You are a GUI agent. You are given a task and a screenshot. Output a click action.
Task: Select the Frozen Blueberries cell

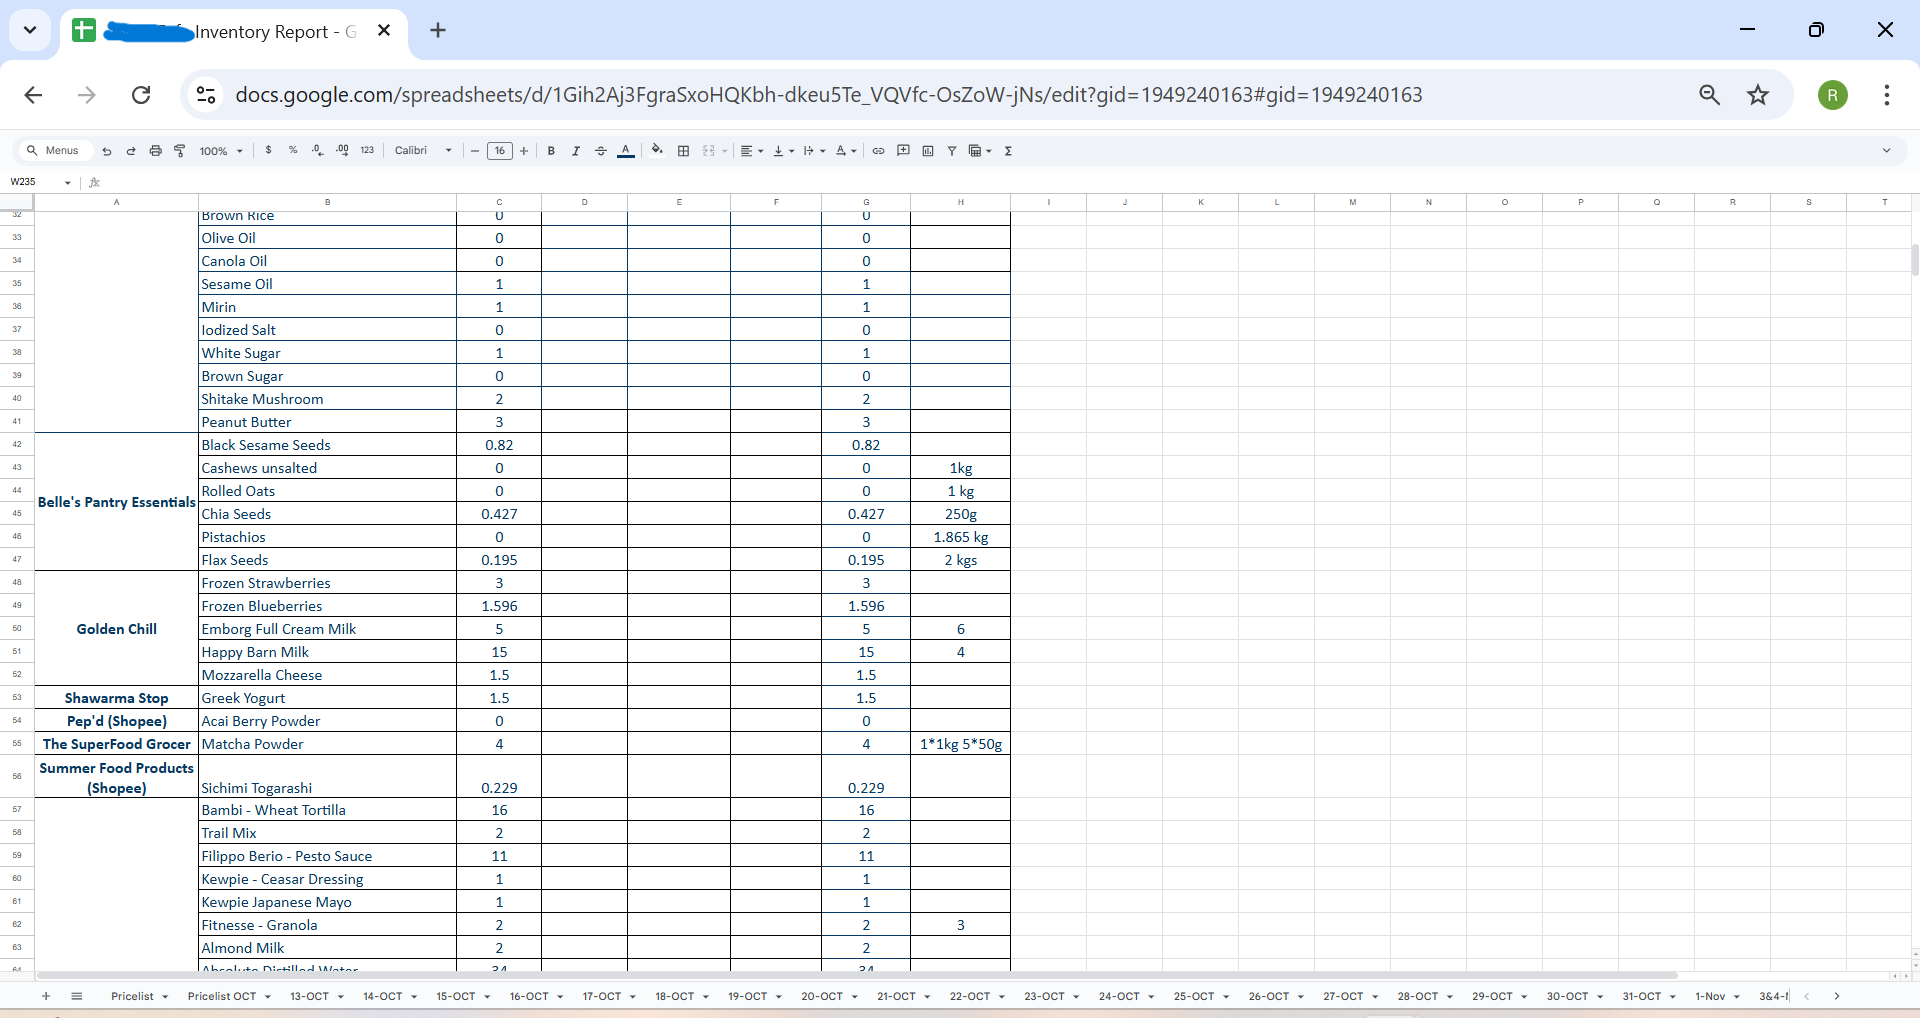(x=328, y=606)
